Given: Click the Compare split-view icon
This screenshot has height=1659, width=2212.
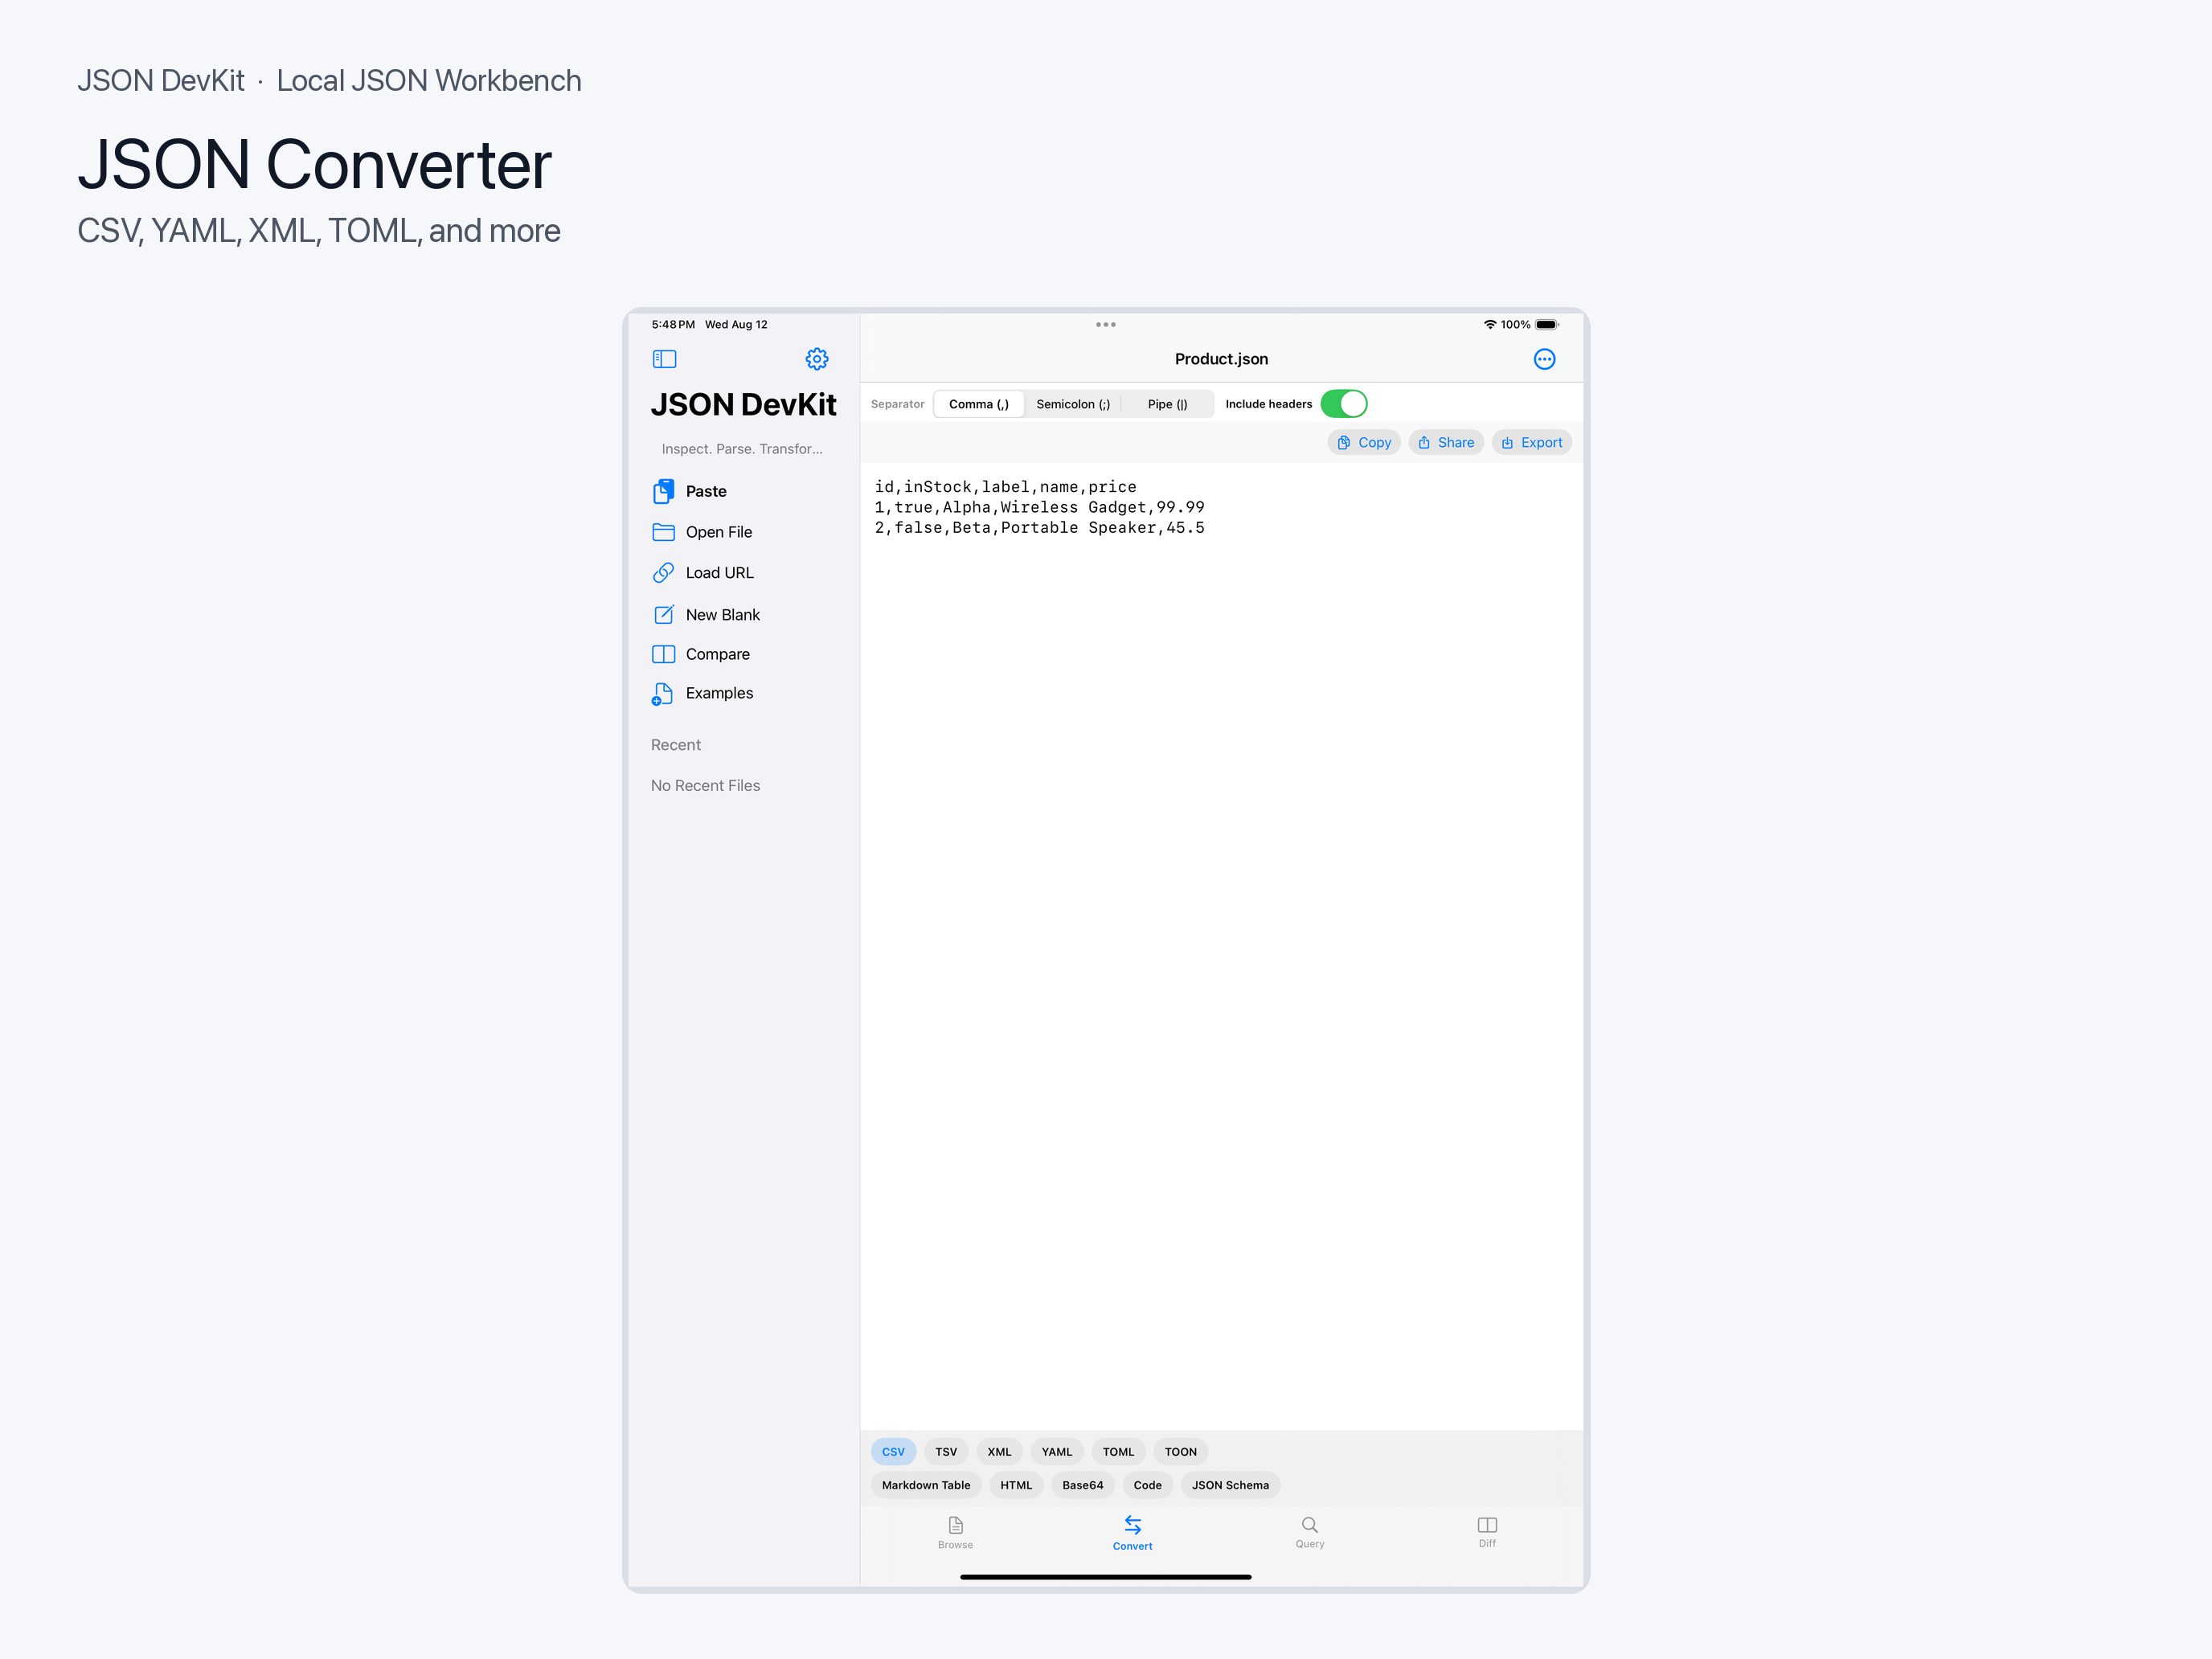Looking at the screenshot, I should click(663, 654).
